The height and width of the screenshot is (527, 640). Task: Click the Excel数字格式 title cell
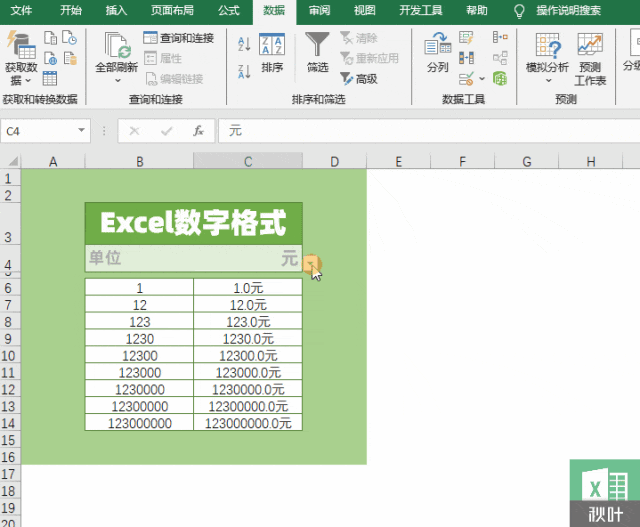(x=193, y=224)
